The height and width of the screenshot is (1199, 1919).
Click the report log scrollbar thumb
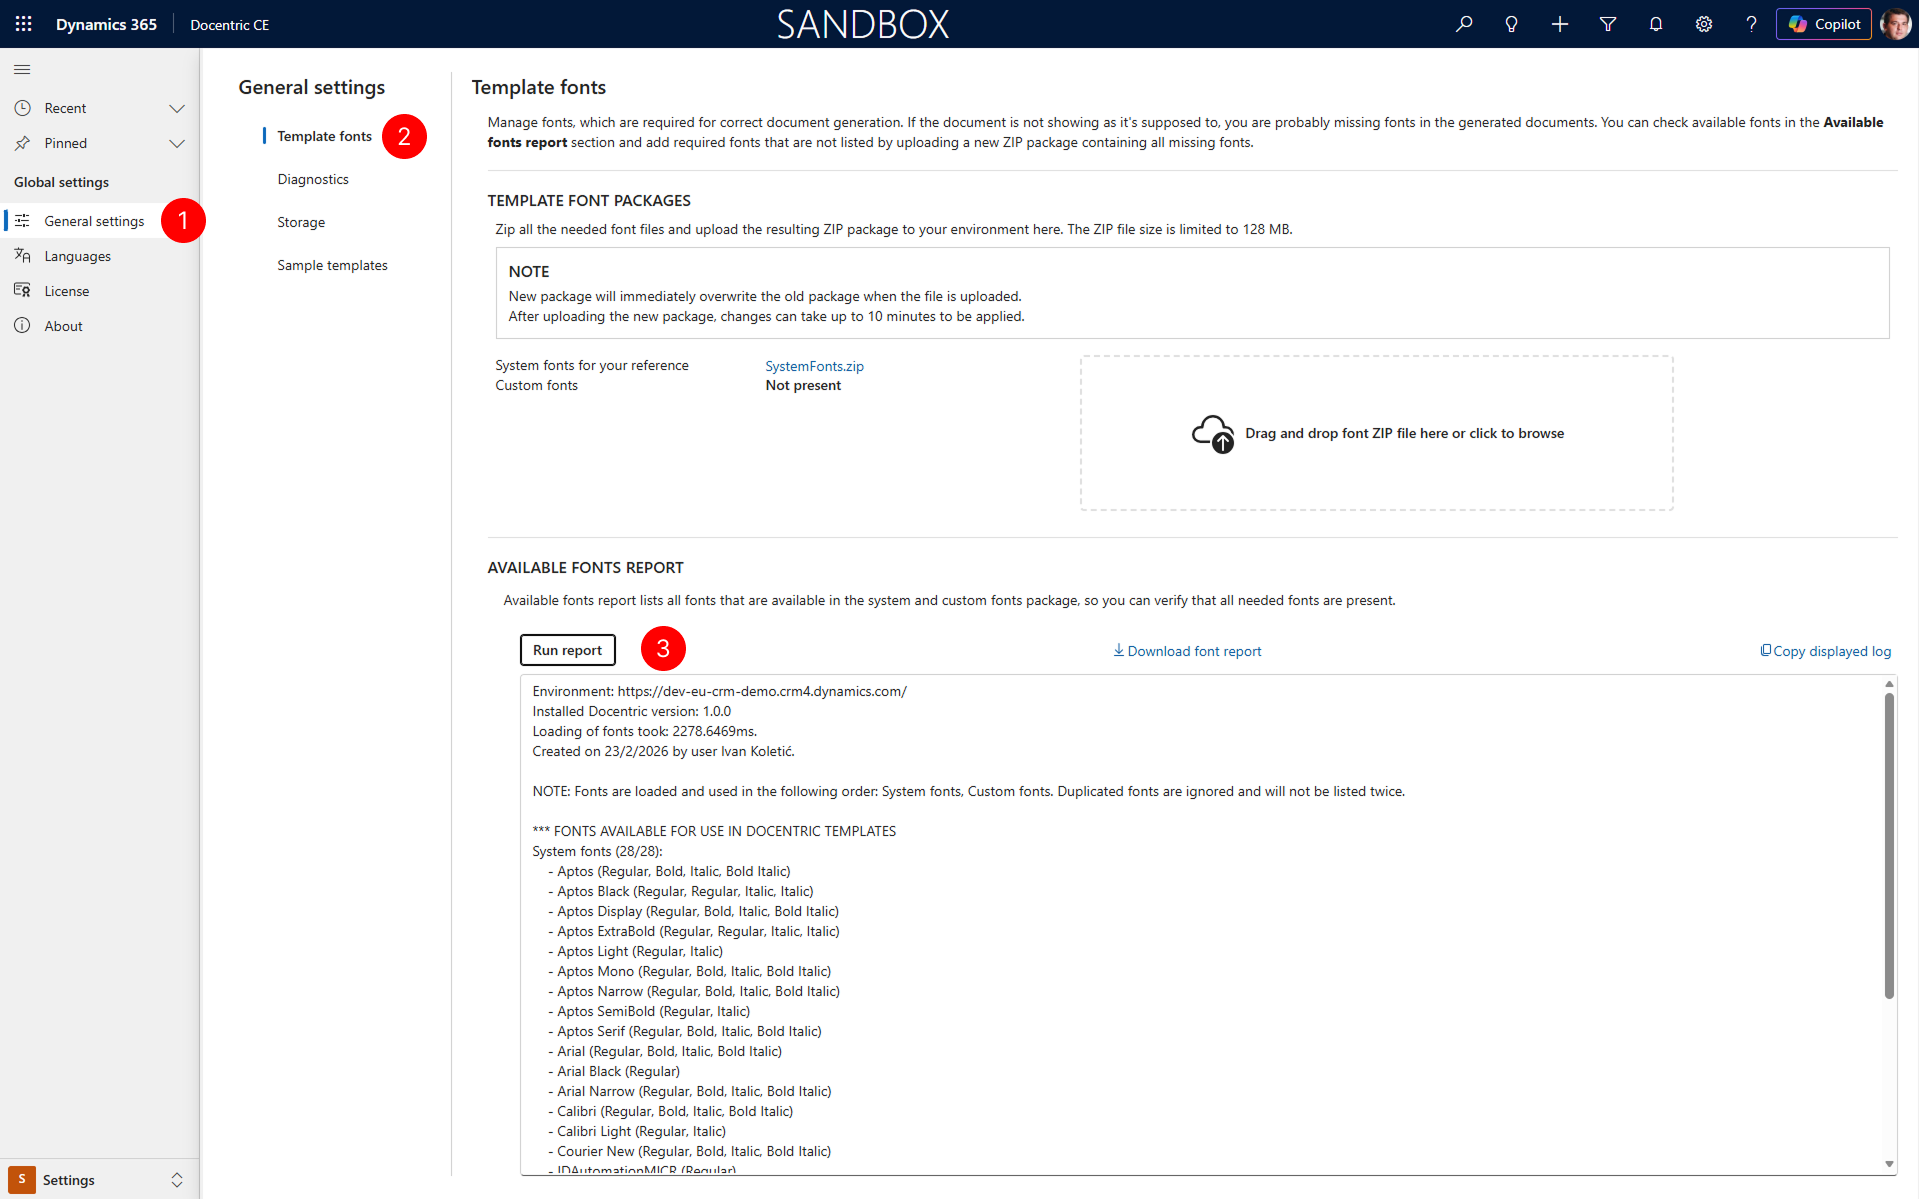[1889, 845]
